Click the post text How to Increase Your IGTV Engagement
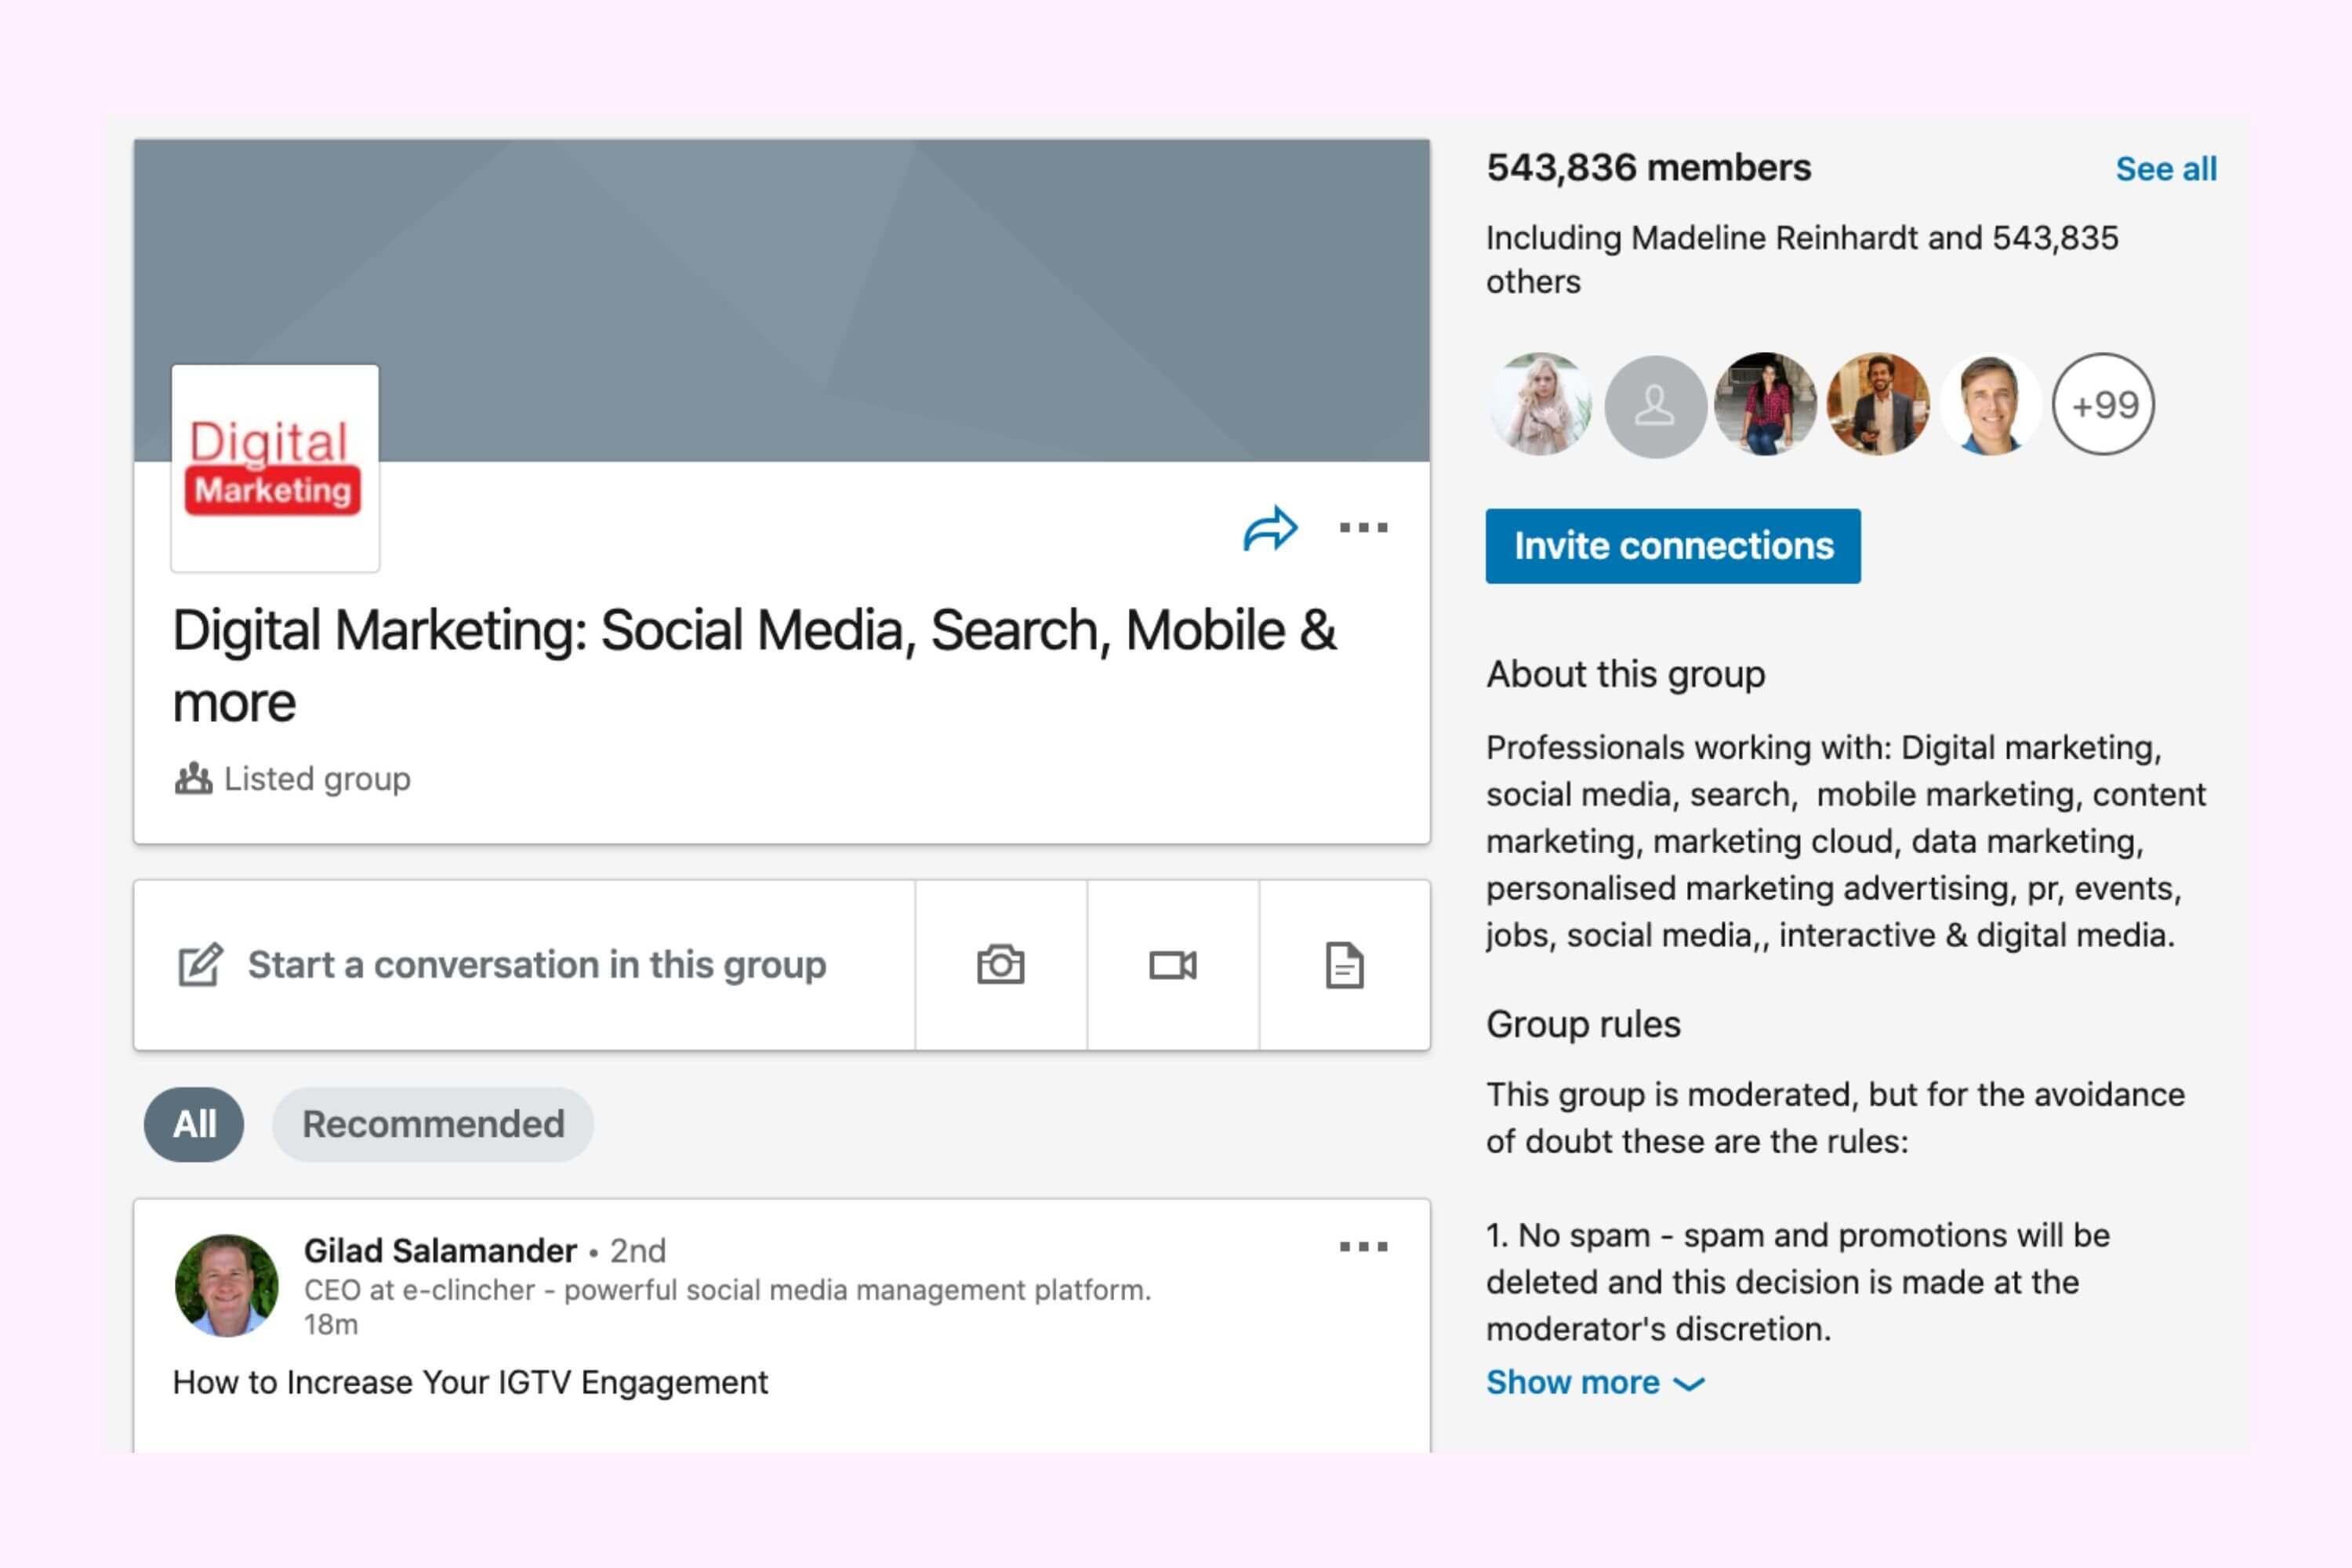2352x1568 pixels. [470, 1382]
